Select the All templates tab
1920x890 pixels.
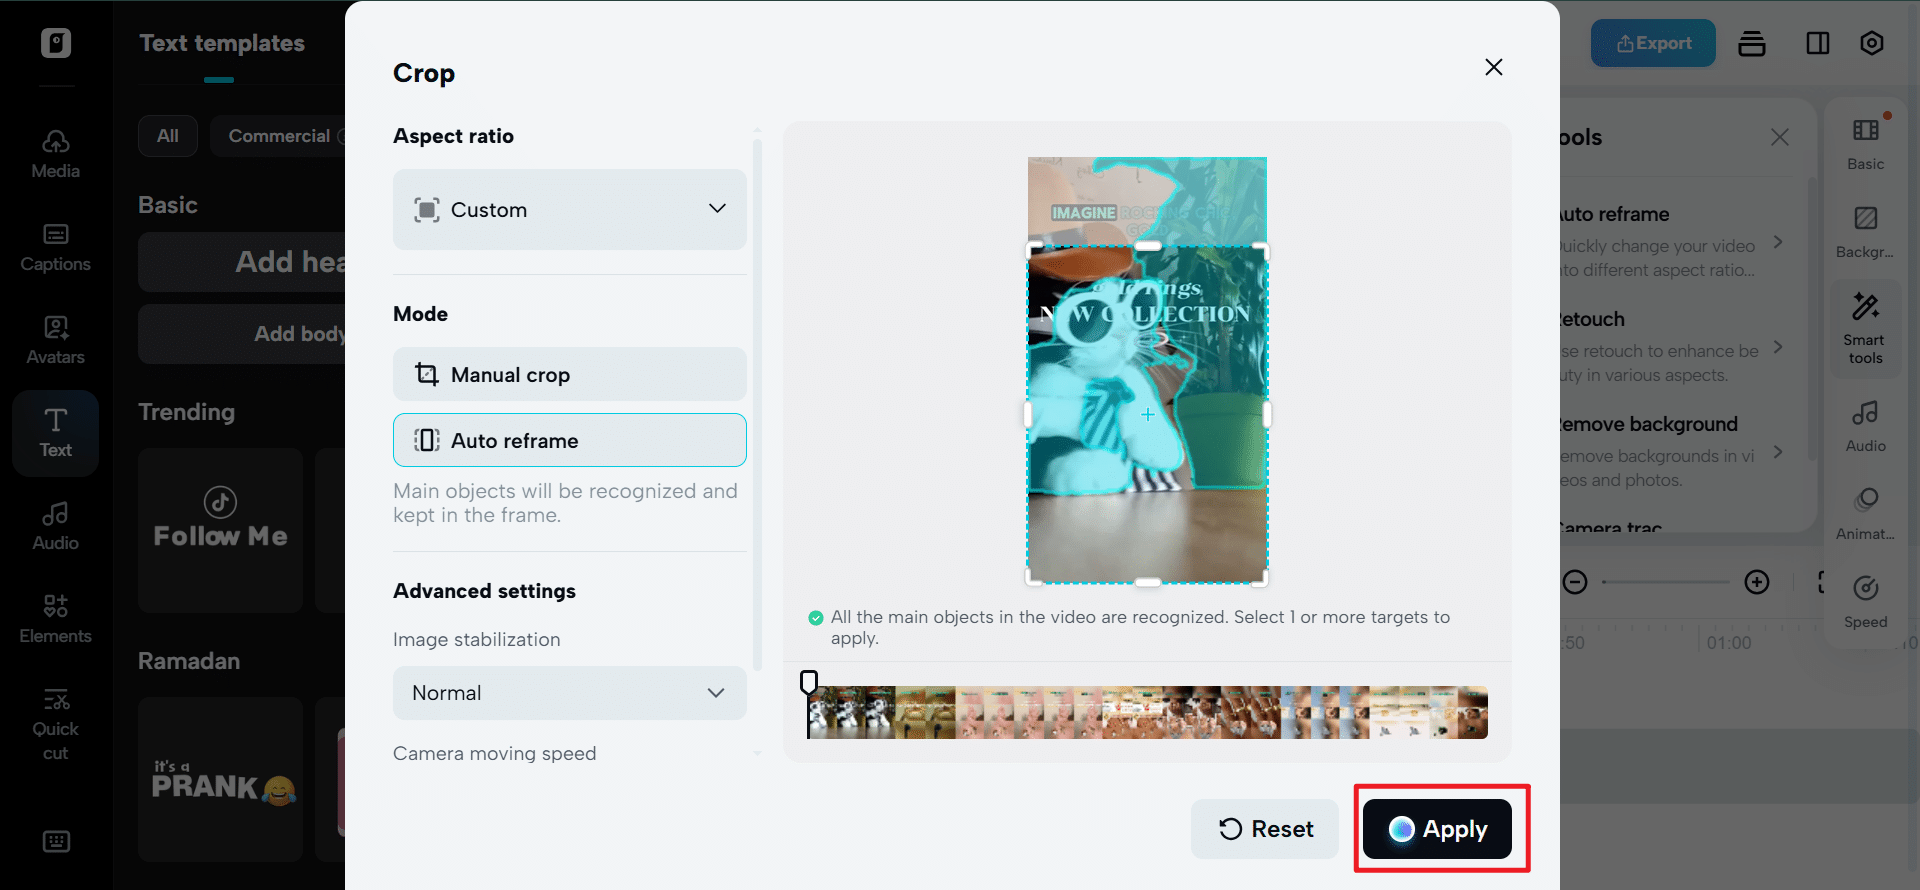coord(168,136)
